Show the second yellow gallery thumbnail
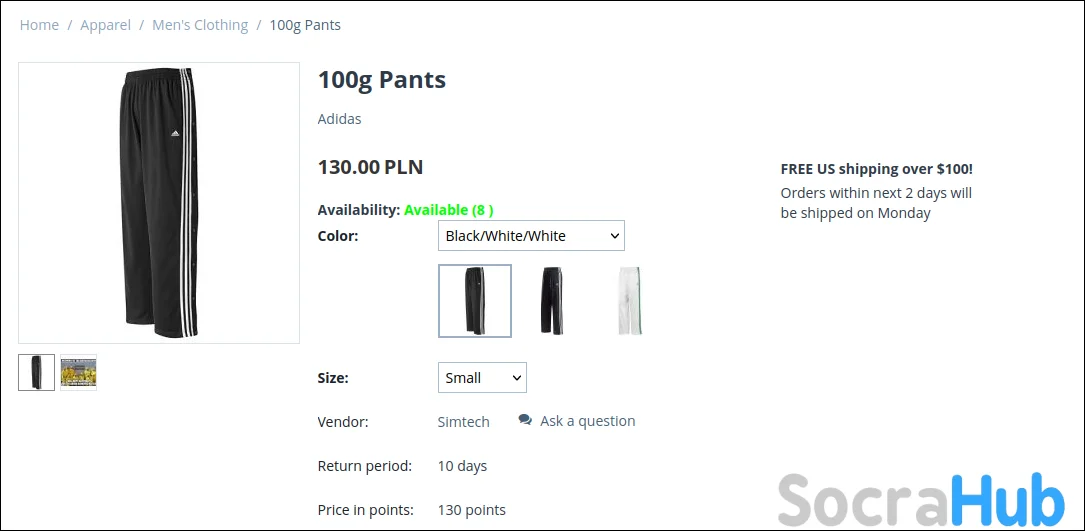Image resolution: width=1085 pixels, height=531 pixels. [x=78, y=373]
